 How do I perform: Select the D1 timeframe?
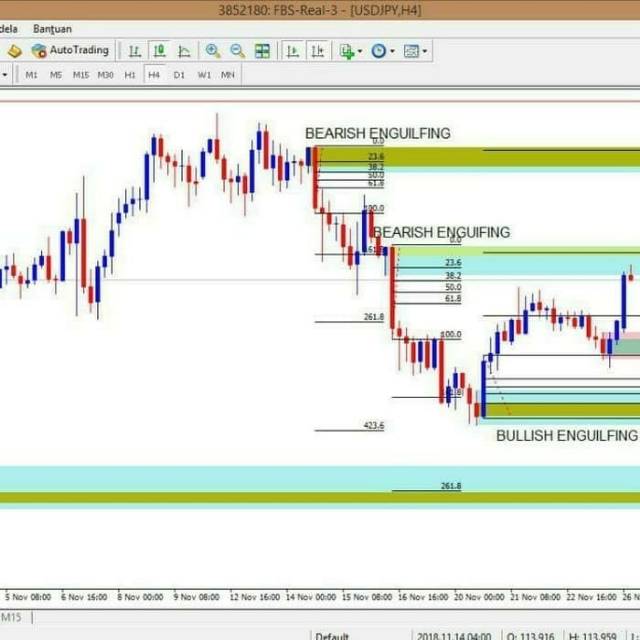(x=179, y=75)
